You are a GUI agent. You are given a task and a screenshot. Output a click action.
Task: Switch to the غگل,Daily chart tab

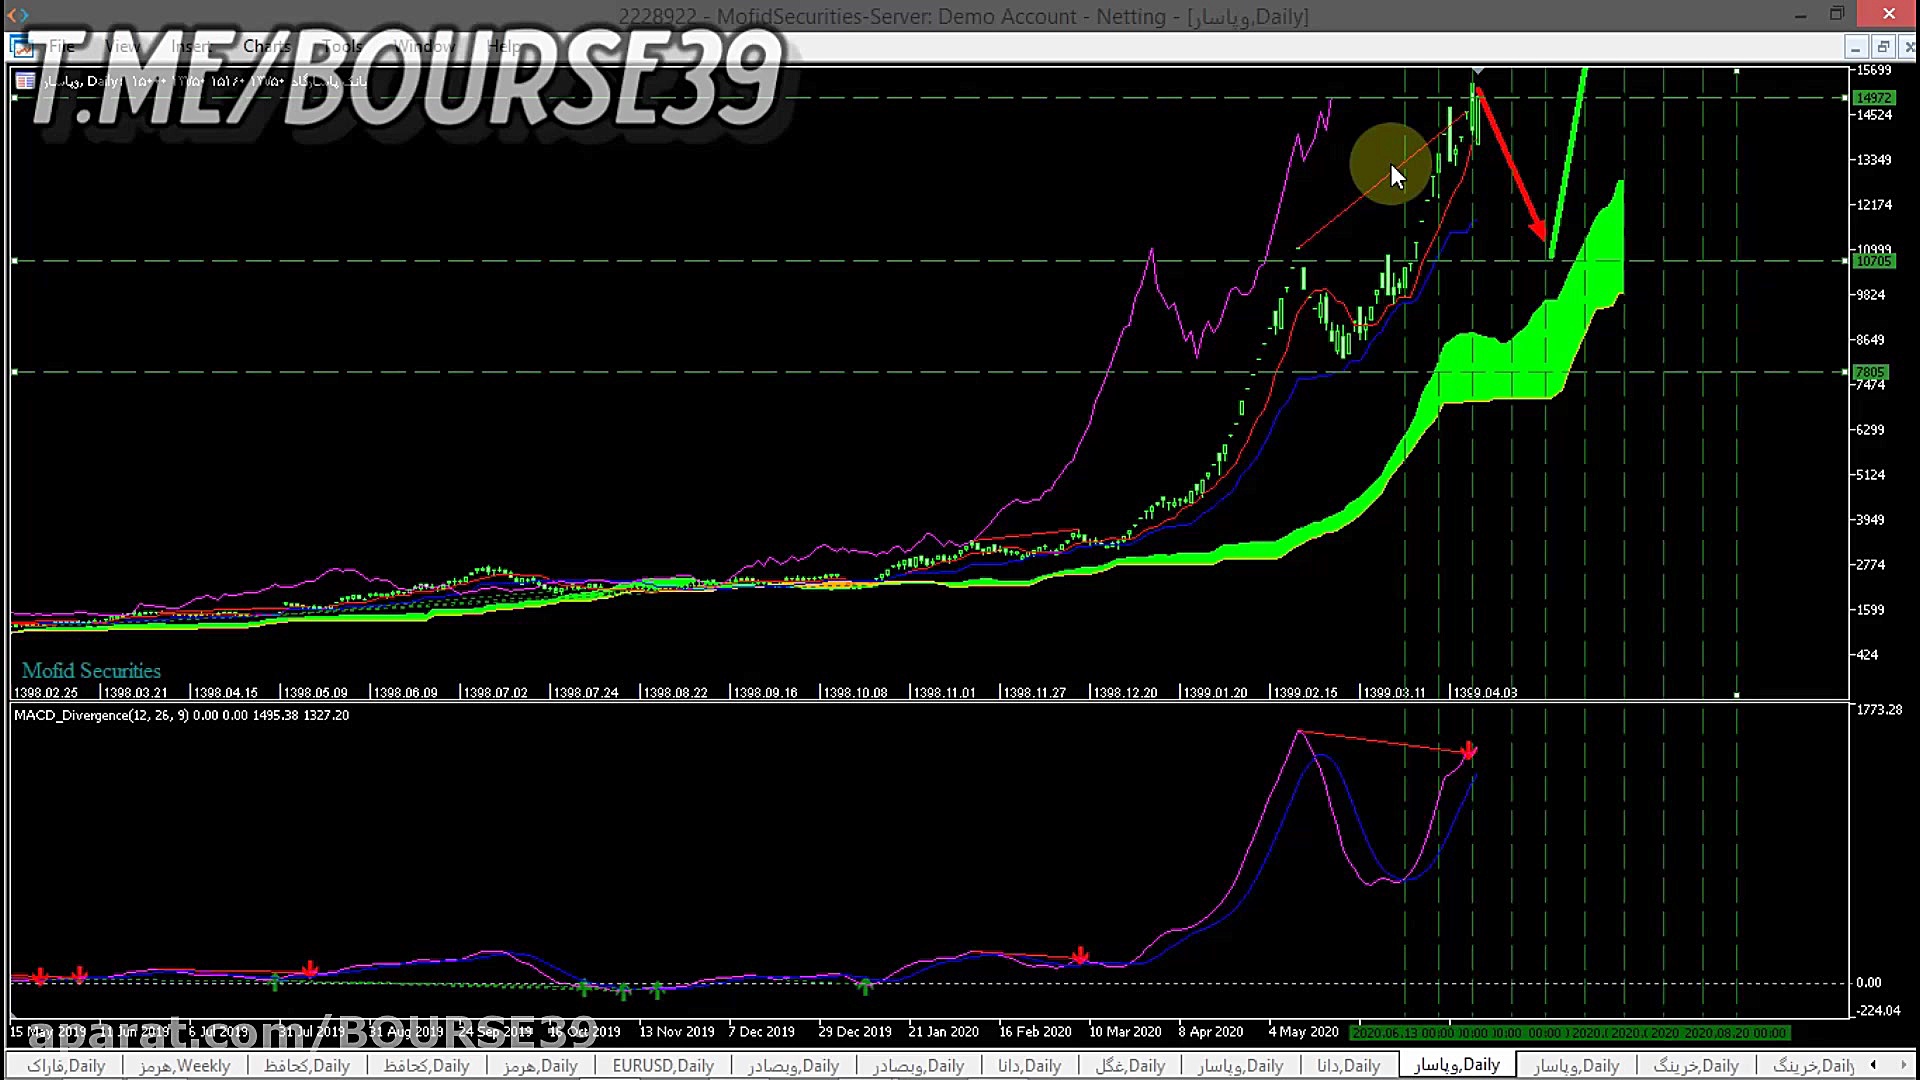pos(1130,1065)
